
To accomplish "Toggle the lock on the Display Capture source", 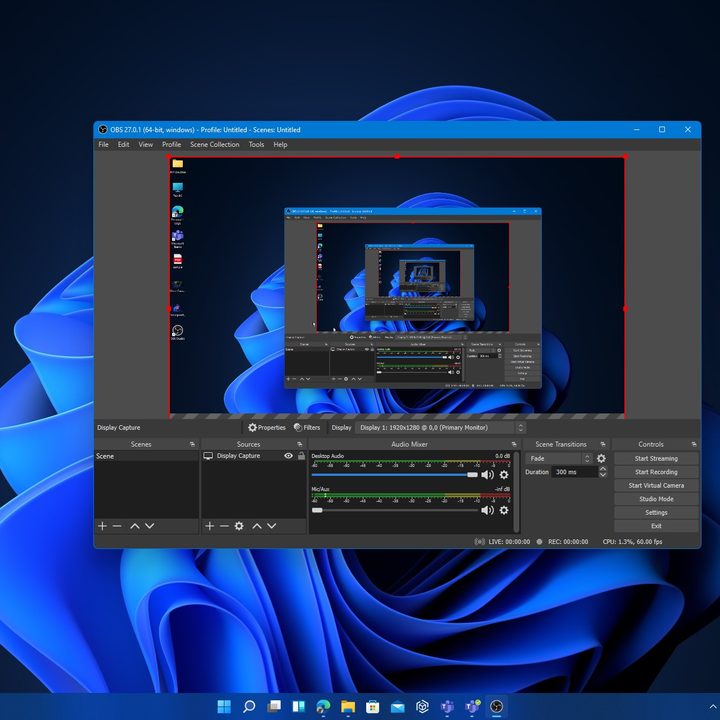I will [301, 456].
